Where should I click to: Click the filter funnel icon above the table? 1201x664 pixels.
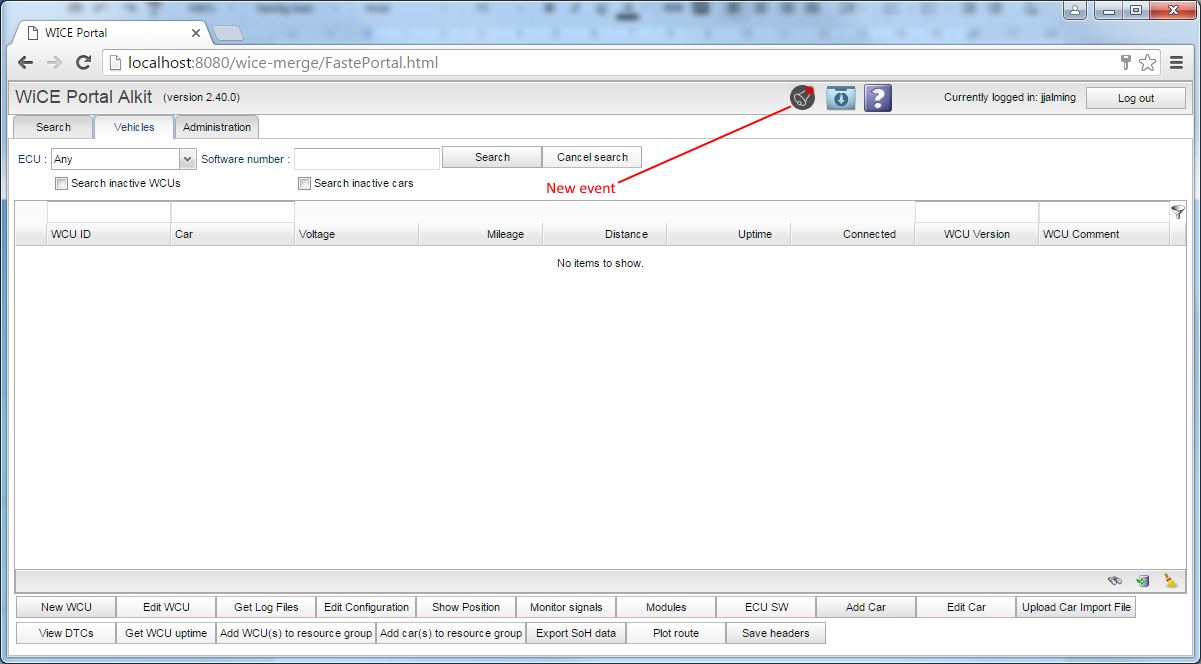[x=1177, y=212]
